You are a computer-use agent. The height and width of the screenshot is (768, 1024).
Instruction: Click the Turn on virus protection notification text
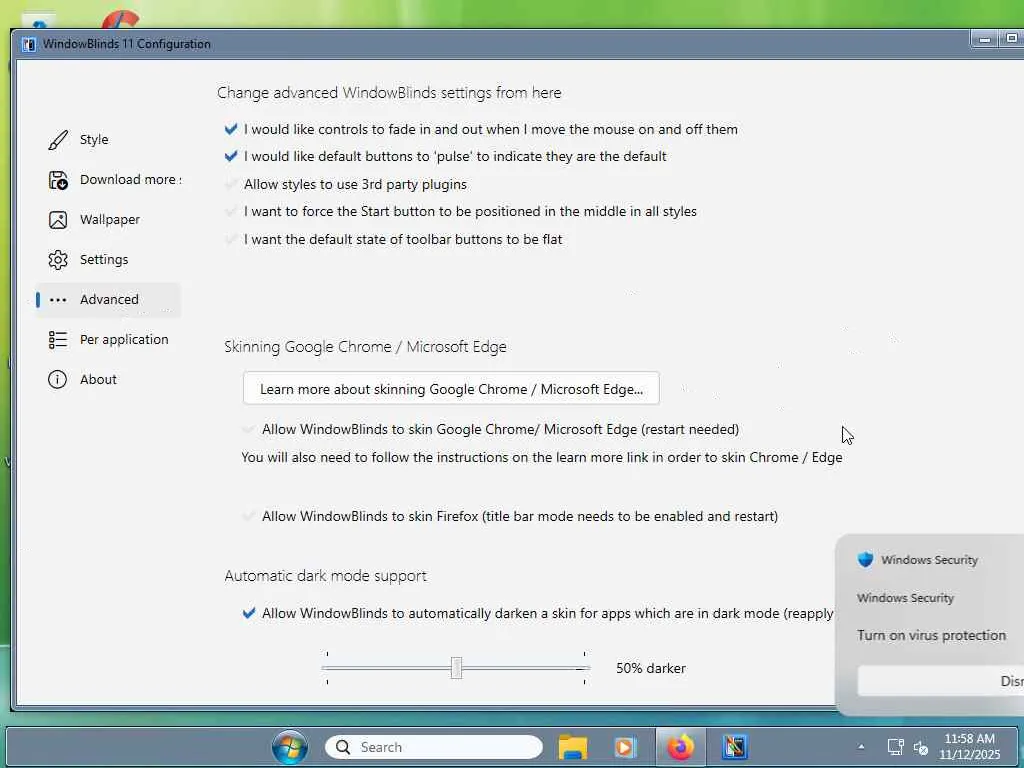click(x=931, y=635)
